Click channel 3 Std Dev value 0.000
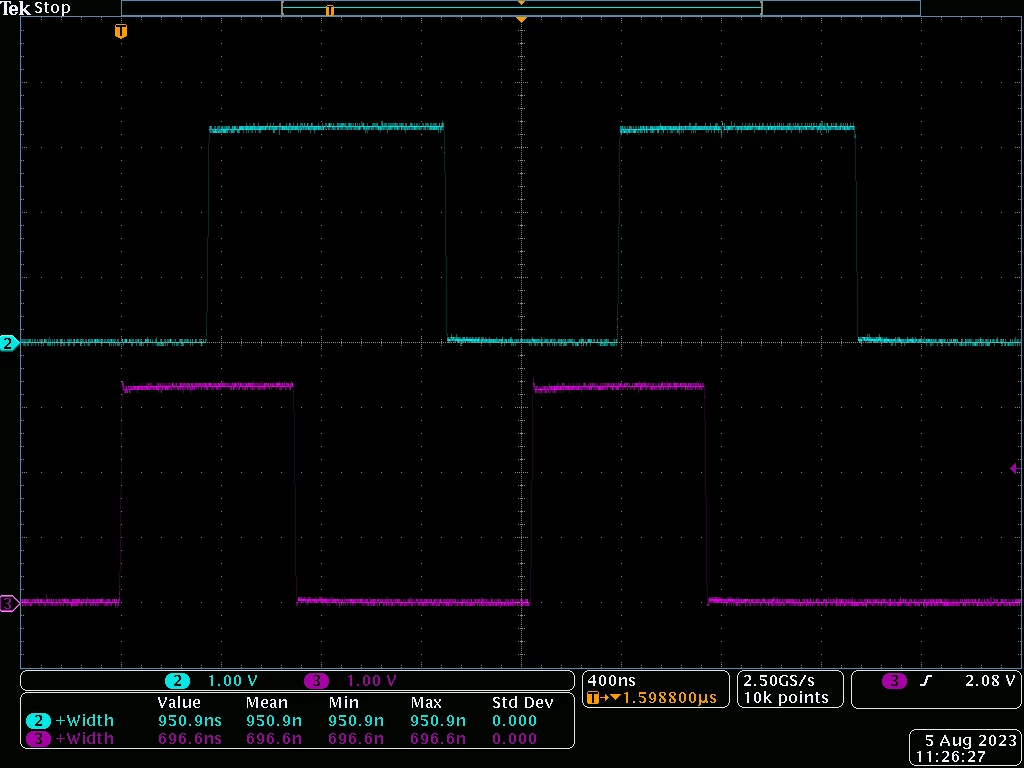This screenshot has height=768, width=1024. (514, 739)
